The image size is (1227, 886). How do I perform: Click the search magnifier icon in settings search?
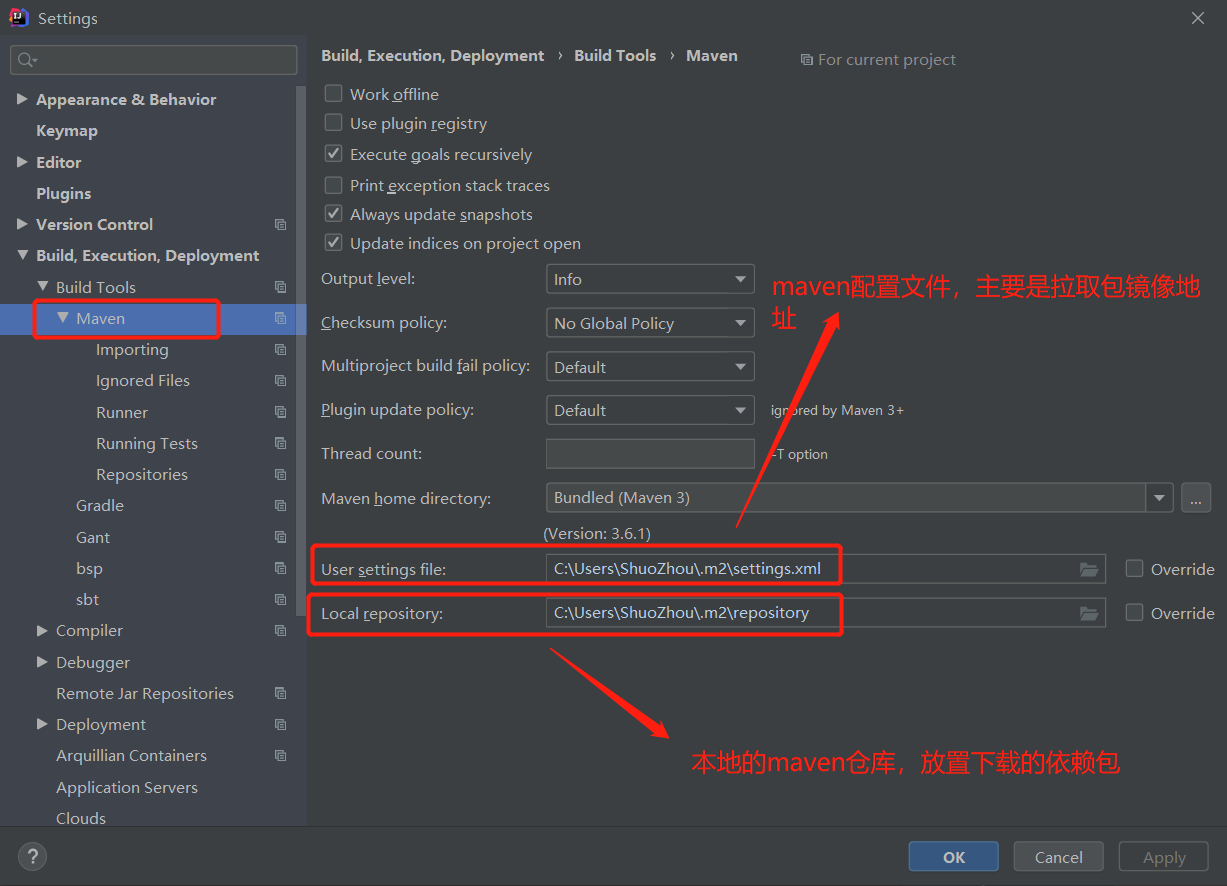[27, 60]
